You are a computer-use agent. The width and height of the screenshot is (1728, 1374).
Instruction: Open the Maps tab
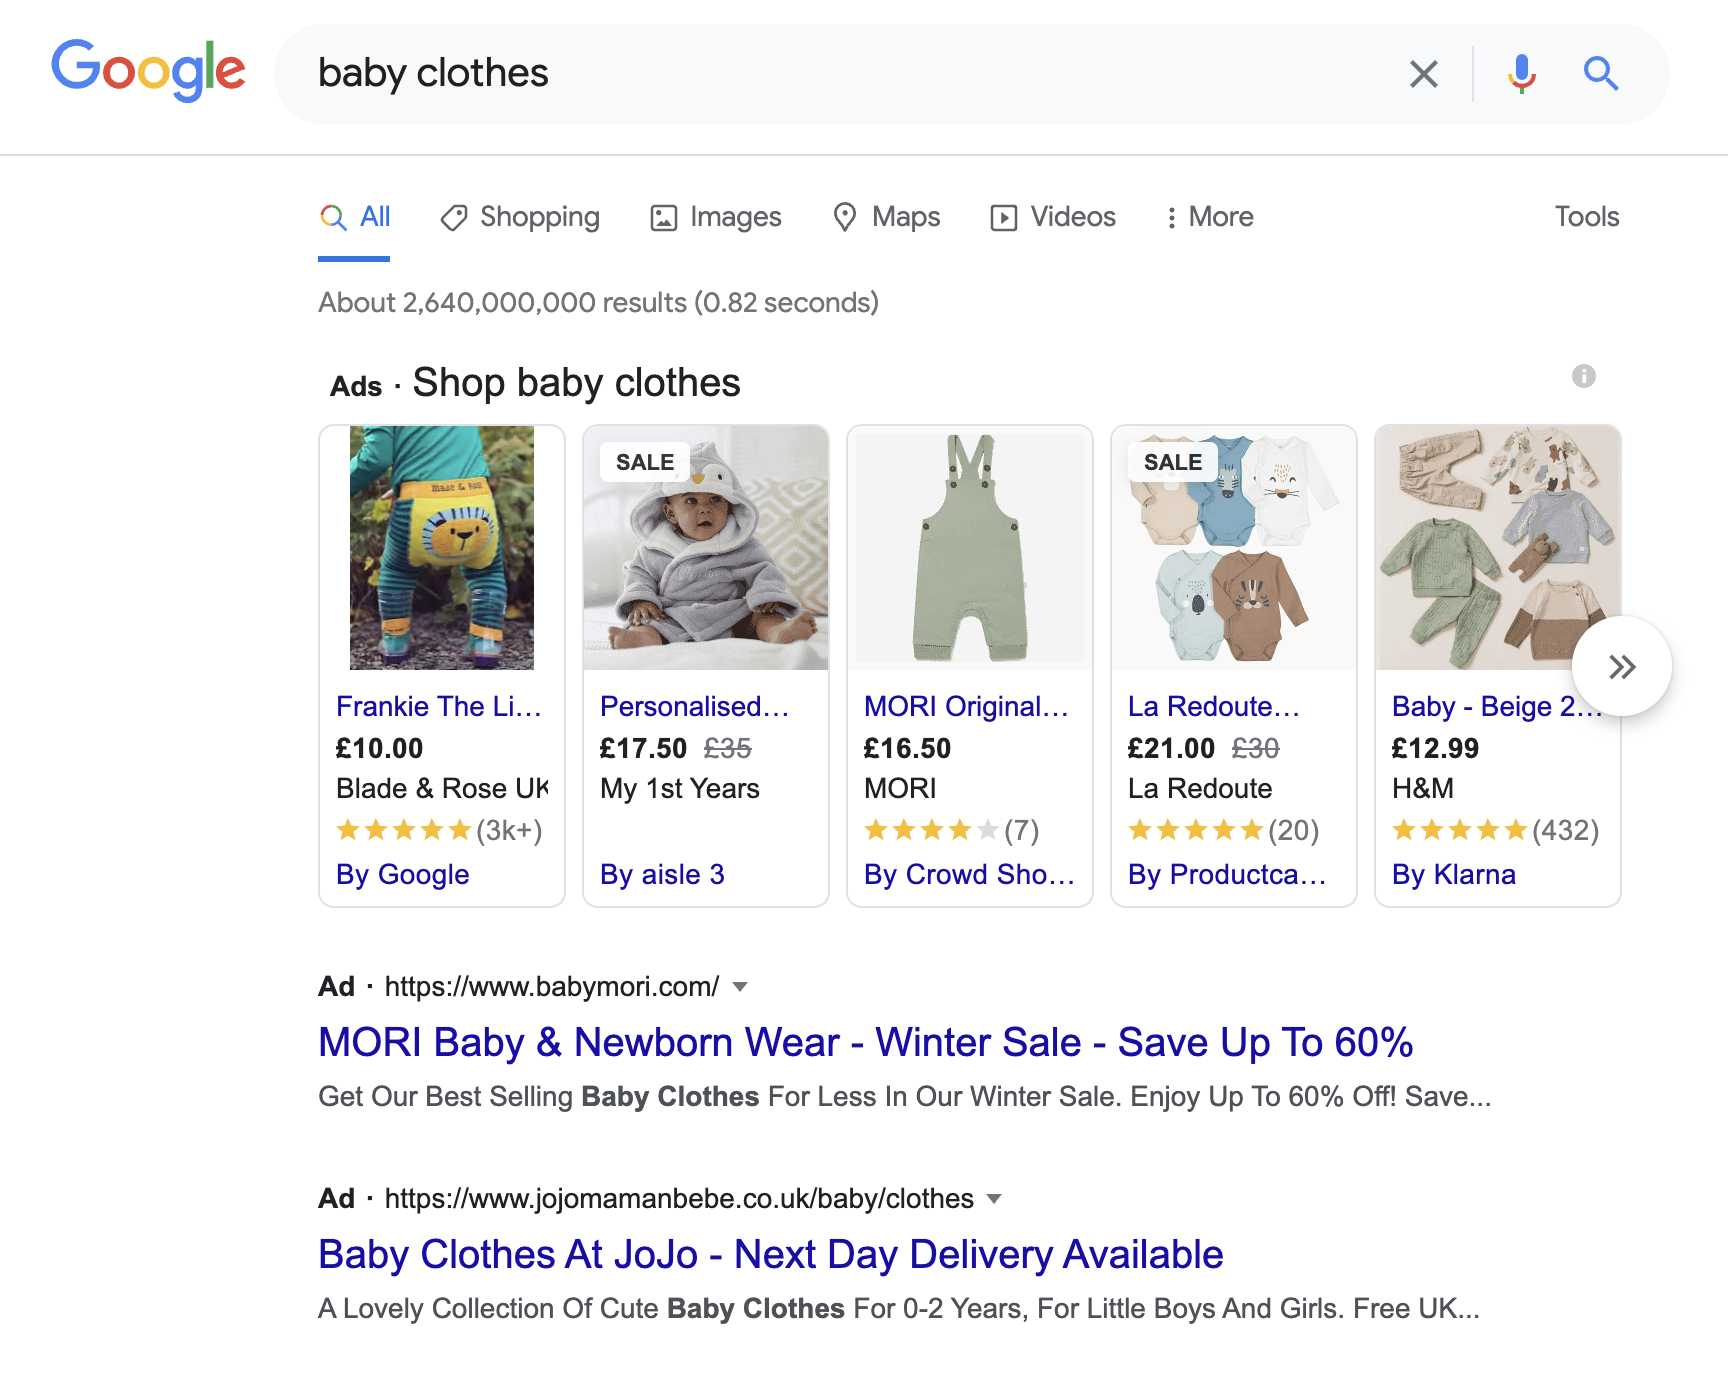(887, 217)
